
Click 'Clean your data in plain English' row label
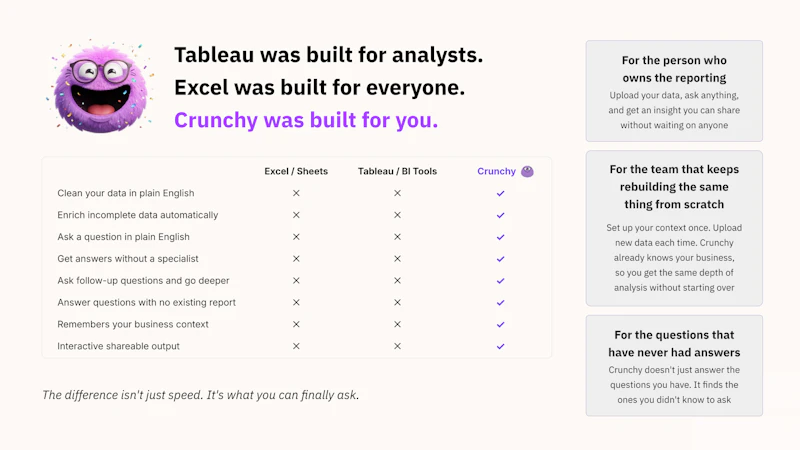[126, 193]
